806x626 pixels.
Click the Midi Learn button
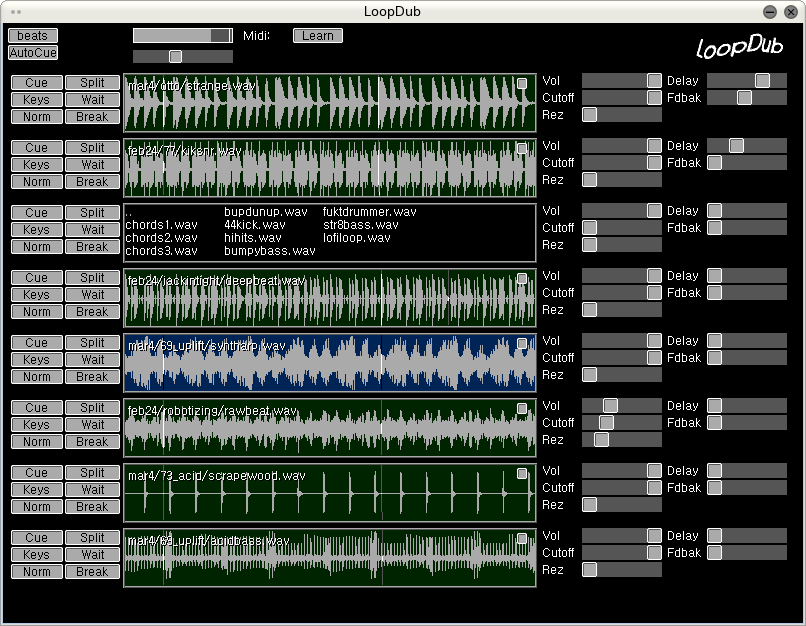tap(318, 36)
